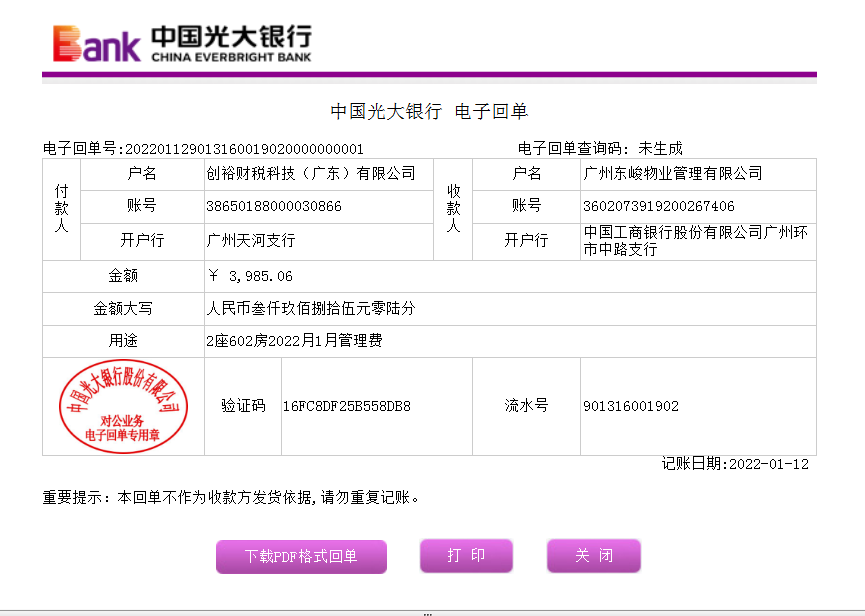
Task: Click the 记账日期 2022-01-12 text
Action: (735, 464)
